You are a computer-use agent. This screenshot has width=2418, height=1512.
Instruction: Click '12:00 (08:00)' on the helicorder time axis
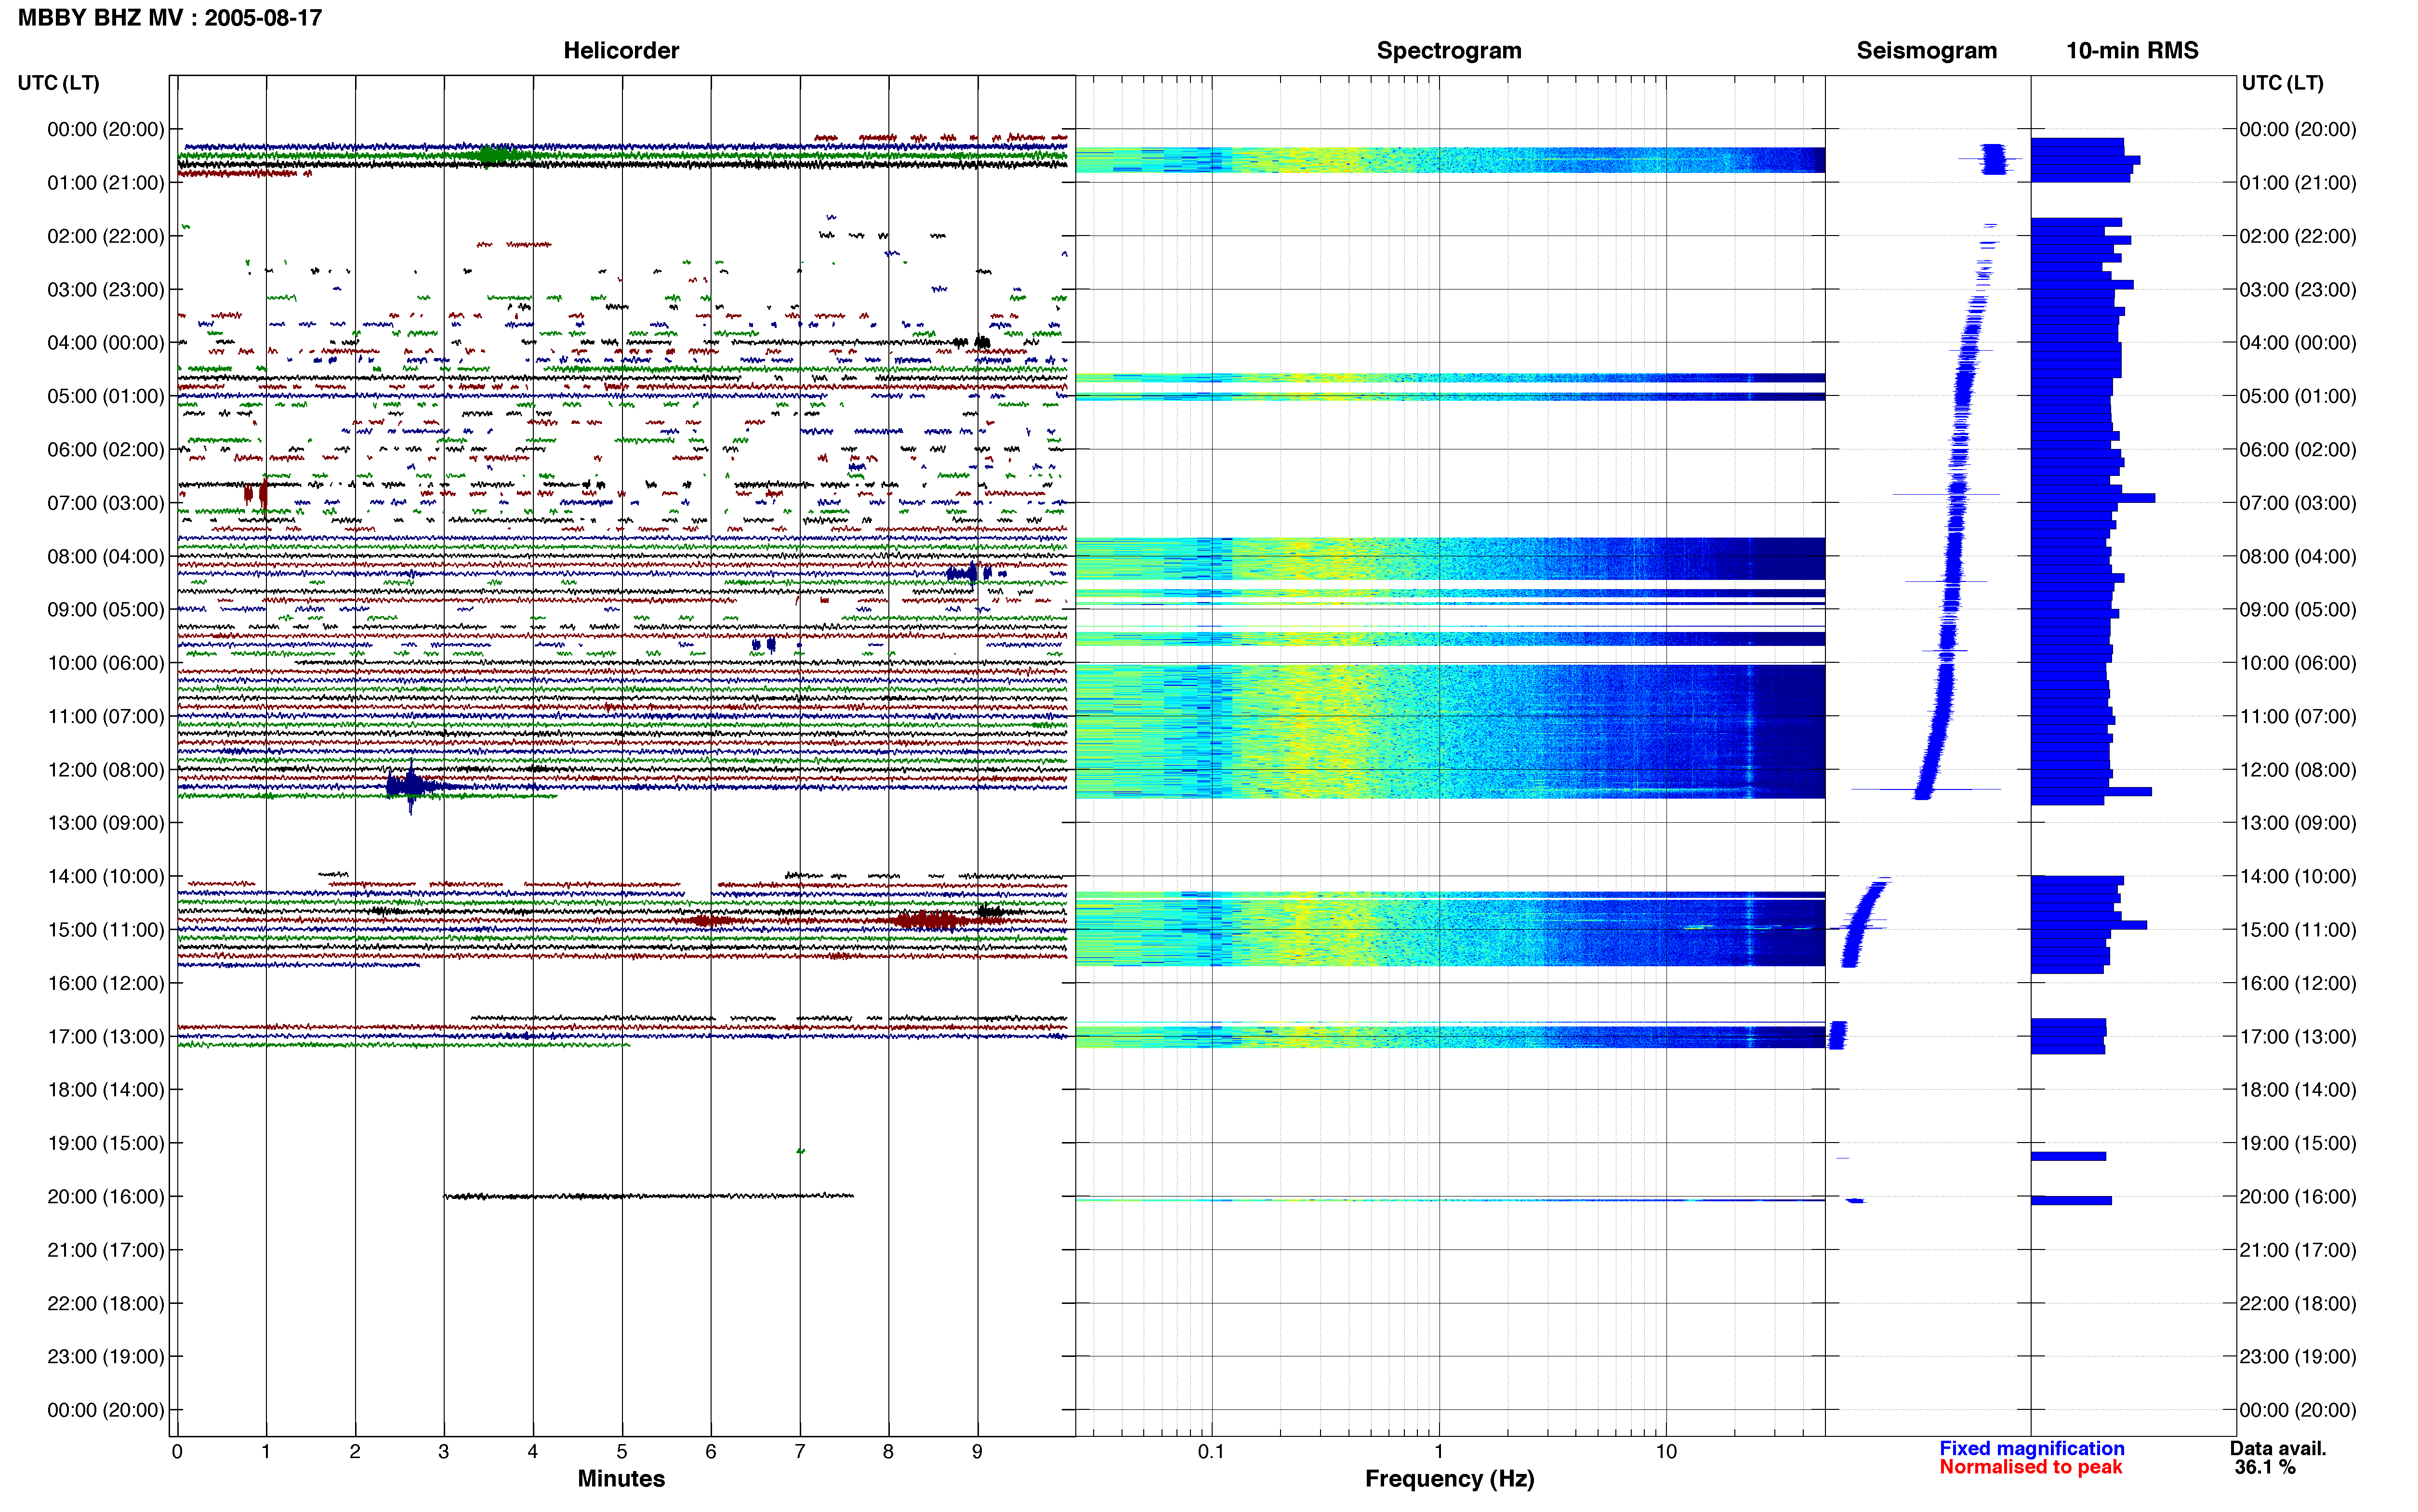click(x=106, y=770)
